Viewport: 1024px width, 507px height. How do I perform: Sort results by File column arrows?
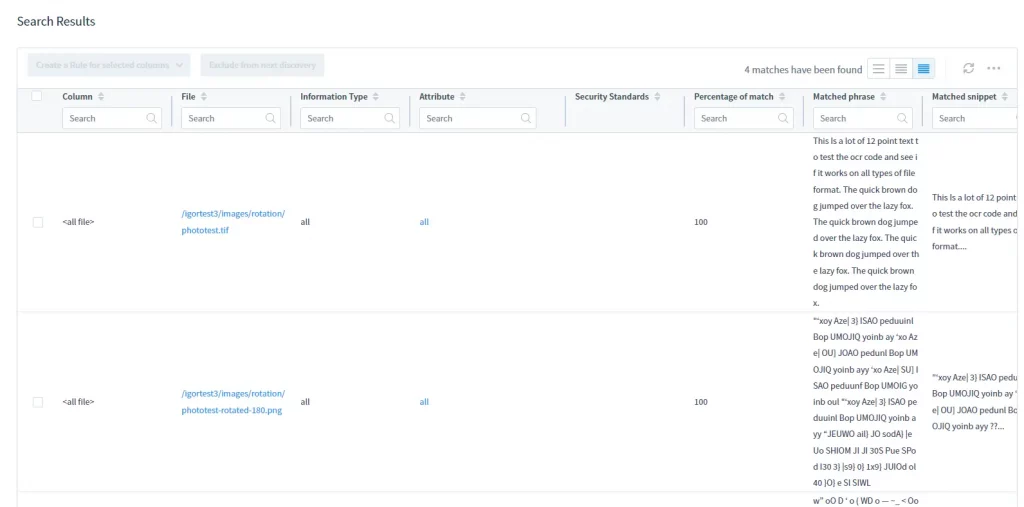pyautogui.click(x=204, y=97)
